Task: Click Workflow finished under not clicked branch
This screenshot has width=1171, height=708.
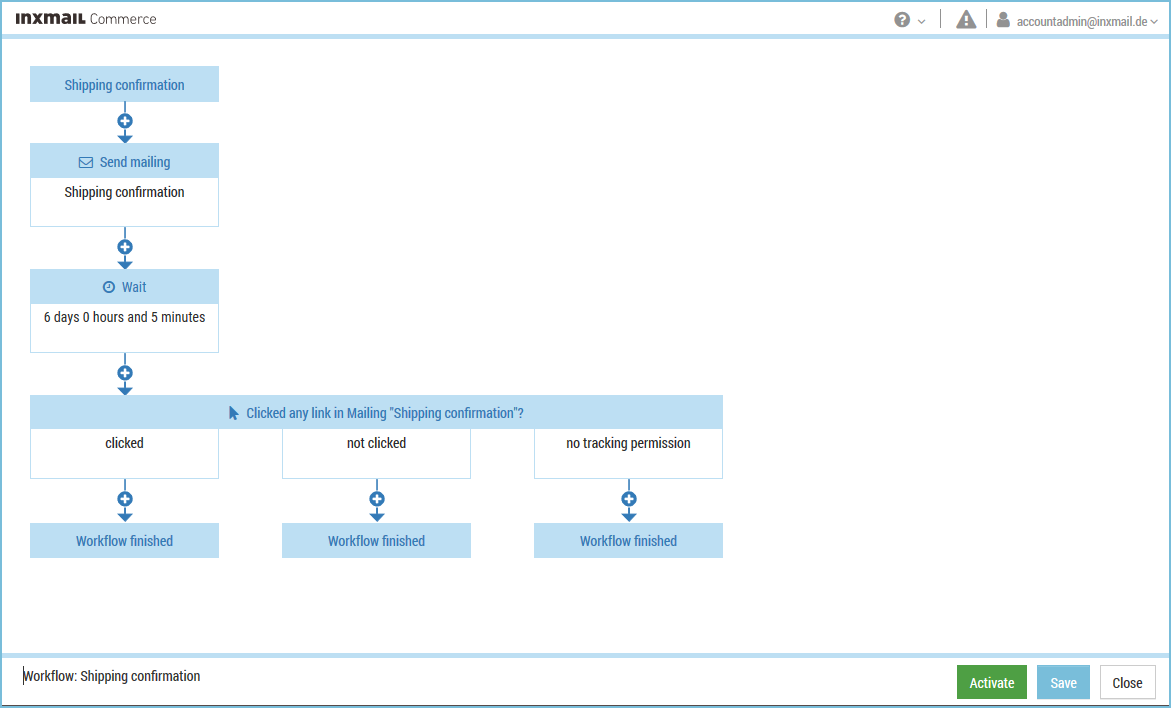Action: pos(376,541)
